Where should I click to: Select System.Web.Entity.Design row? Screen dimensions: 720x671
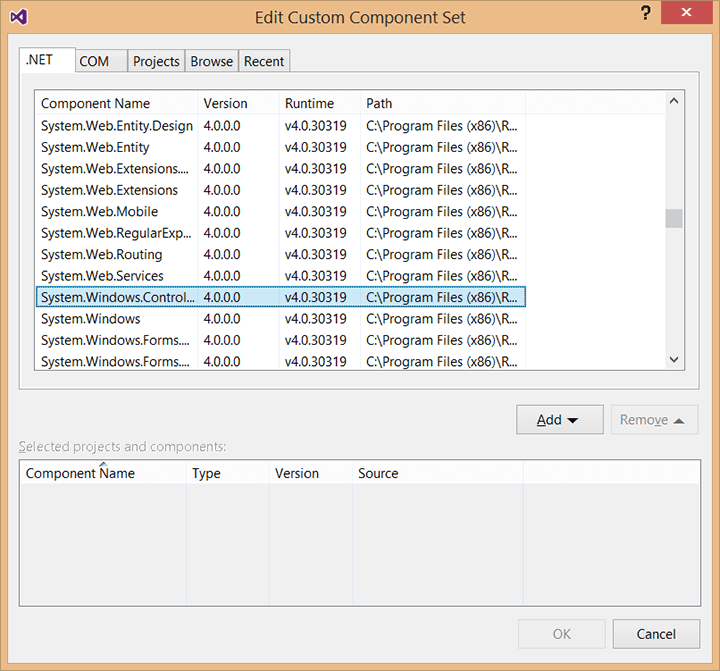click(x=281, y=126)
